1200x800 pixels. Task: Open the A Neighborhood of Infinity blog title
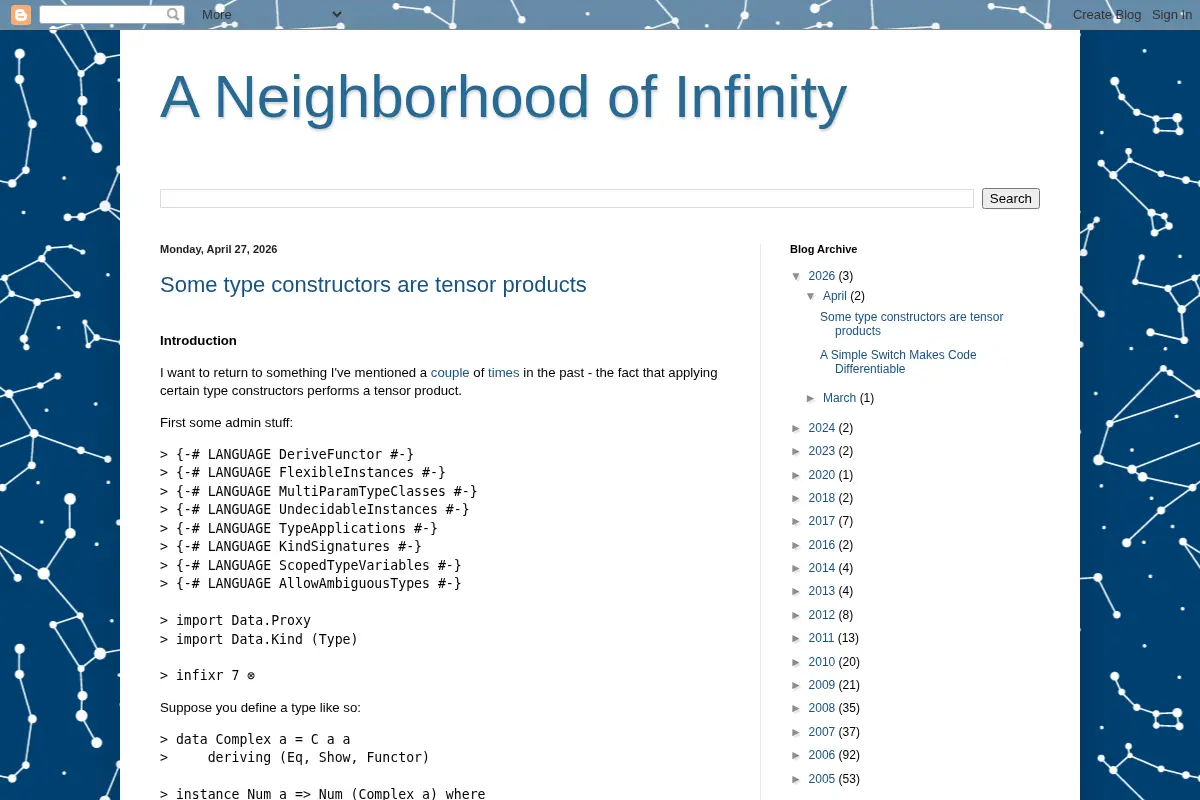click(x=503, y=98)
